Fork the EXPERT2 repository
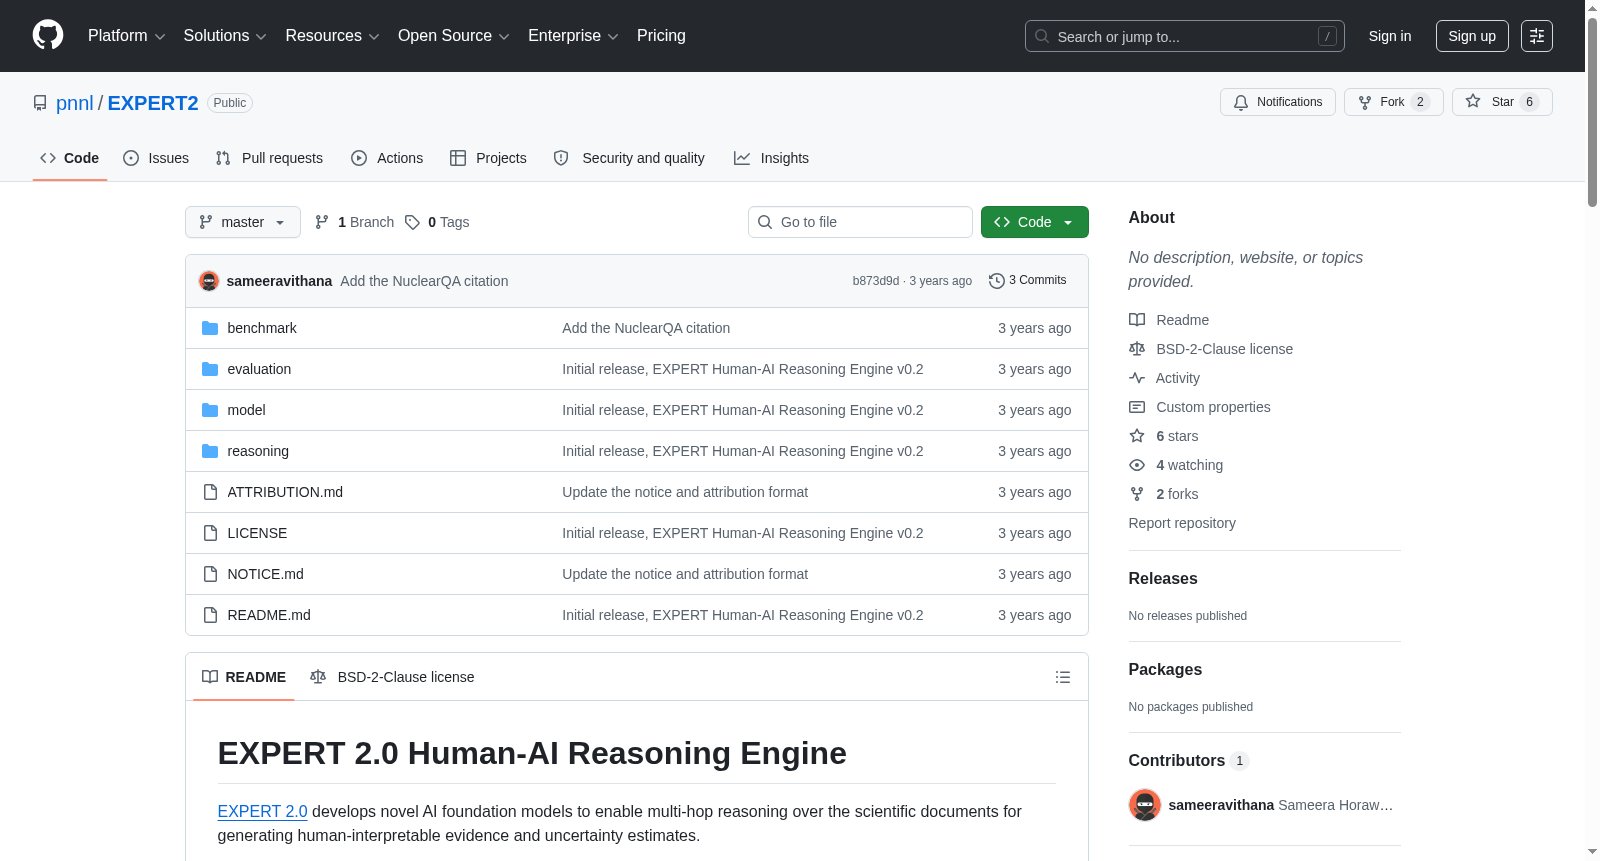 (x=1393, y=102)
